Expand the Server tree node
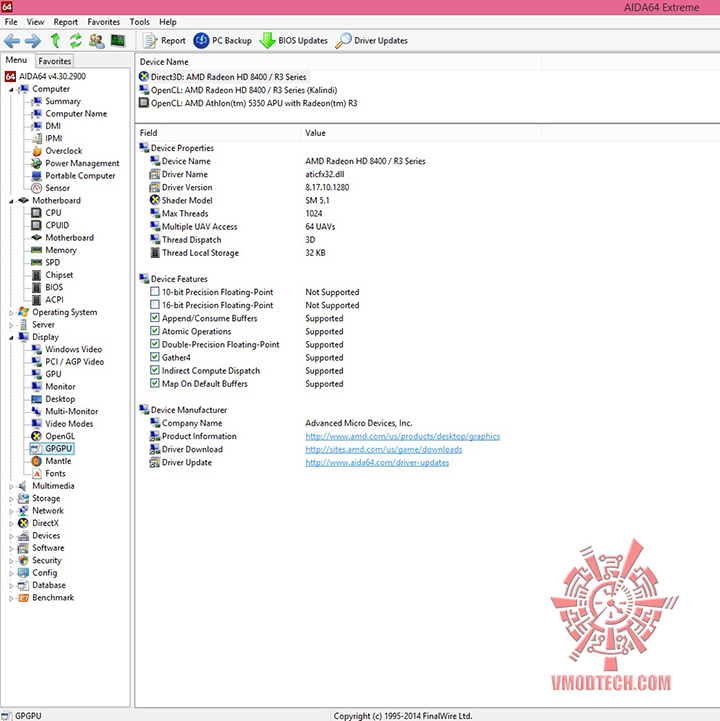 pos(11,325)
